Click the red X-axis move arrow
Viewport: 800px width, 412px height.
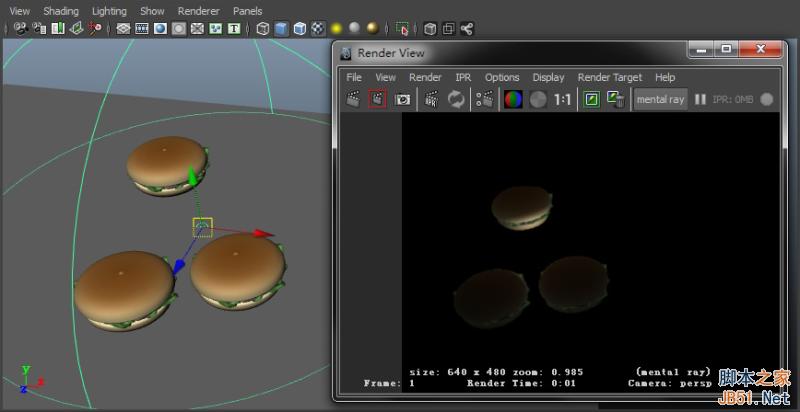264,234
